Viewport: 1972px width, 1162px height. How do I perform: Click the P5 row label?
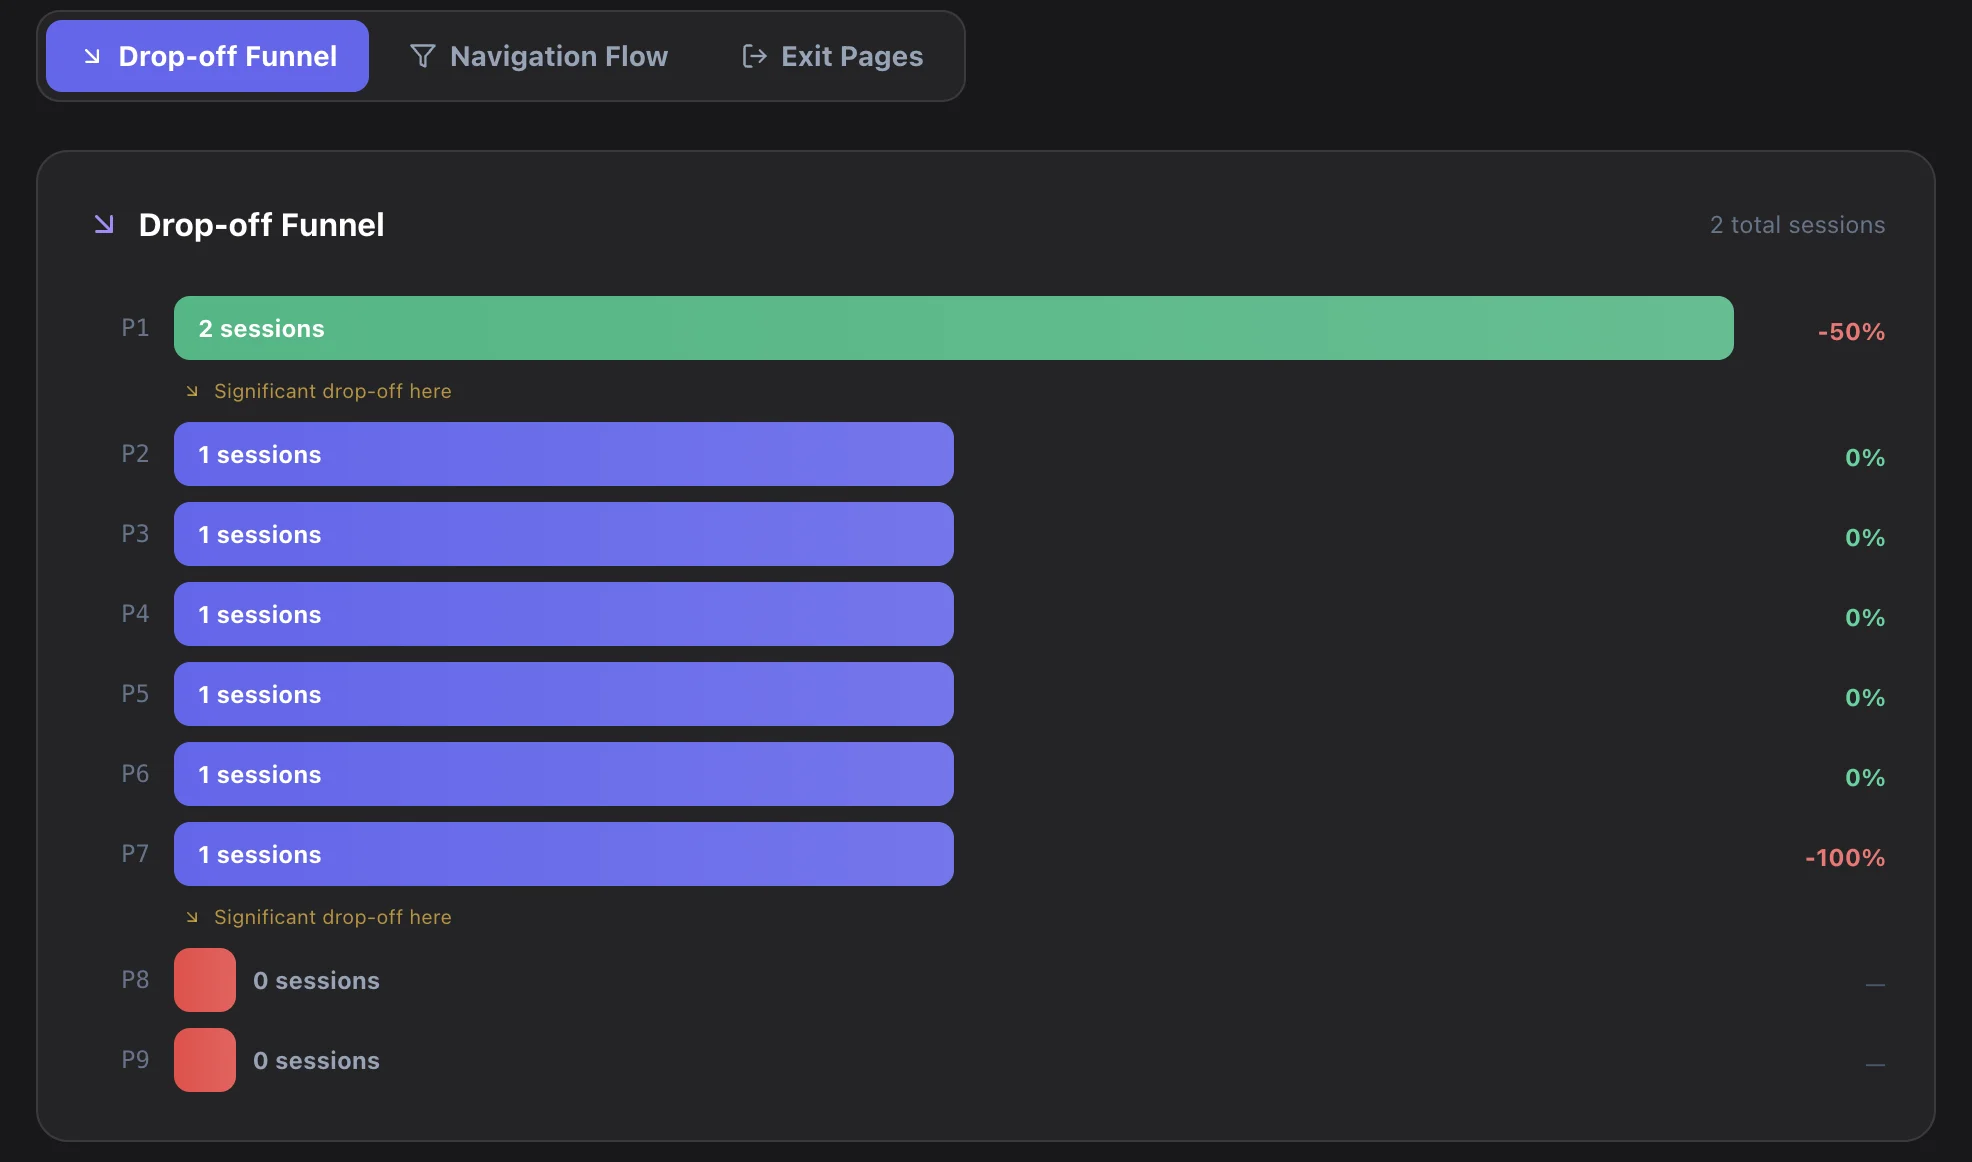135,693
